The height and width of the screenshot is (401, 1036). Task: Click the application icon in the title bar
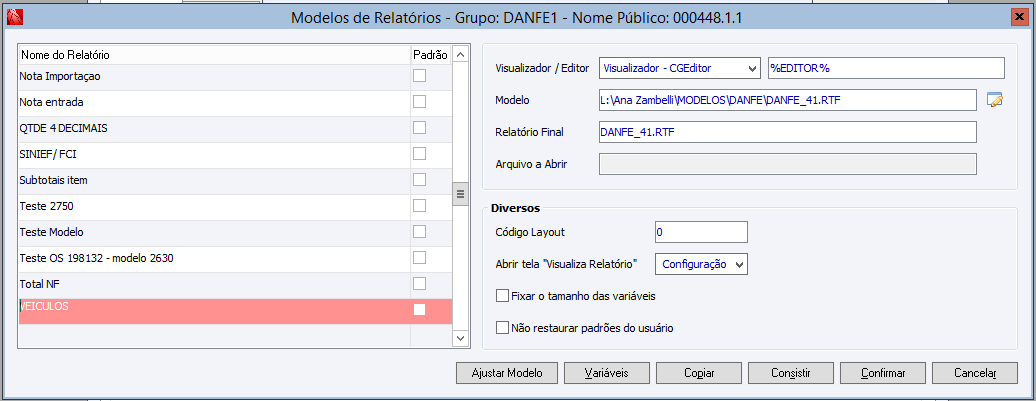tap(11, 17)
